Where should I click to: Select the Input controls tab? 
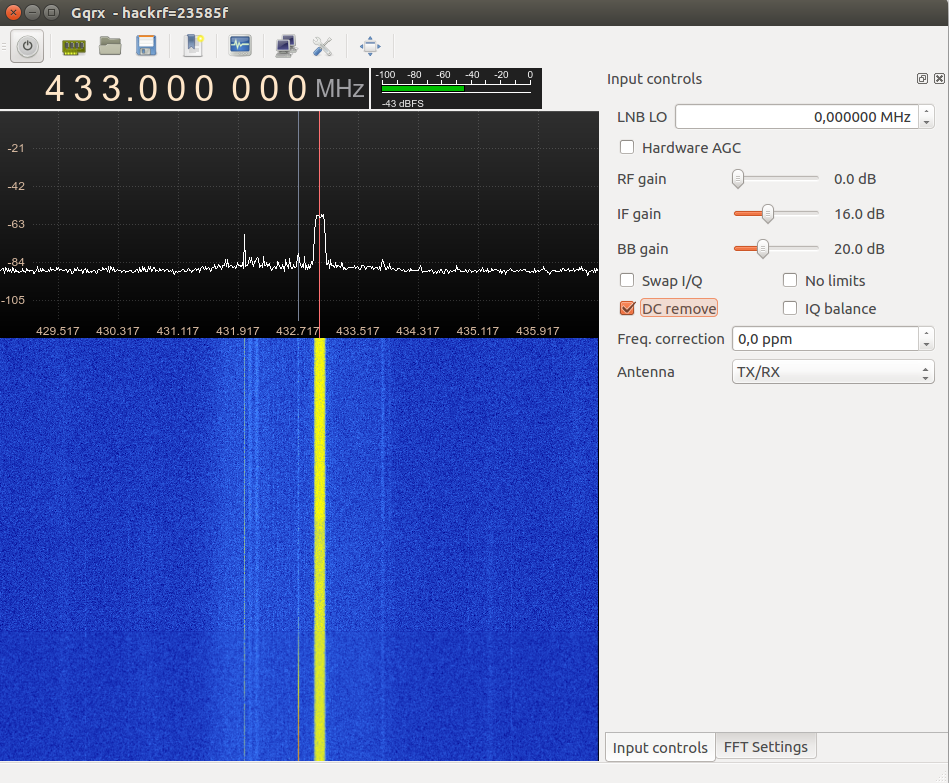[659, 746]
